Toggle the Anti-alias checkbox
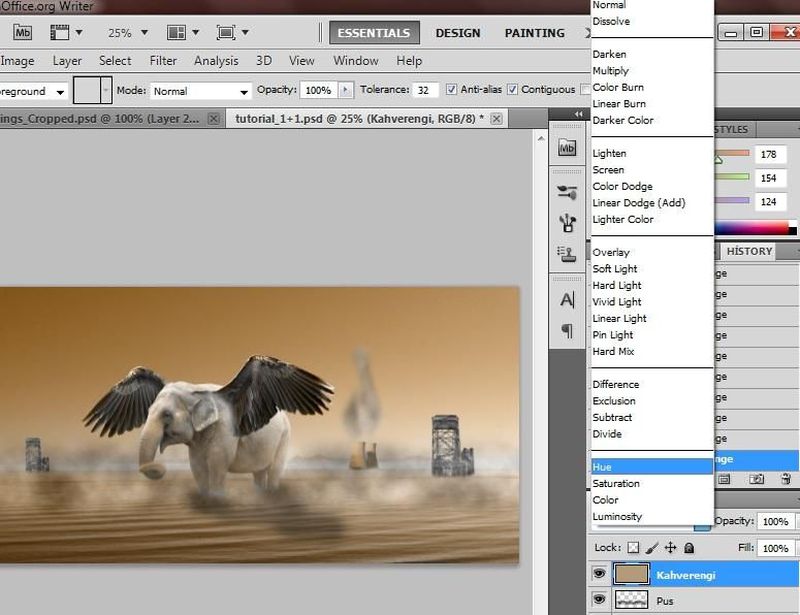This screenshot has height=615, width=800. (x=452, y=90)
